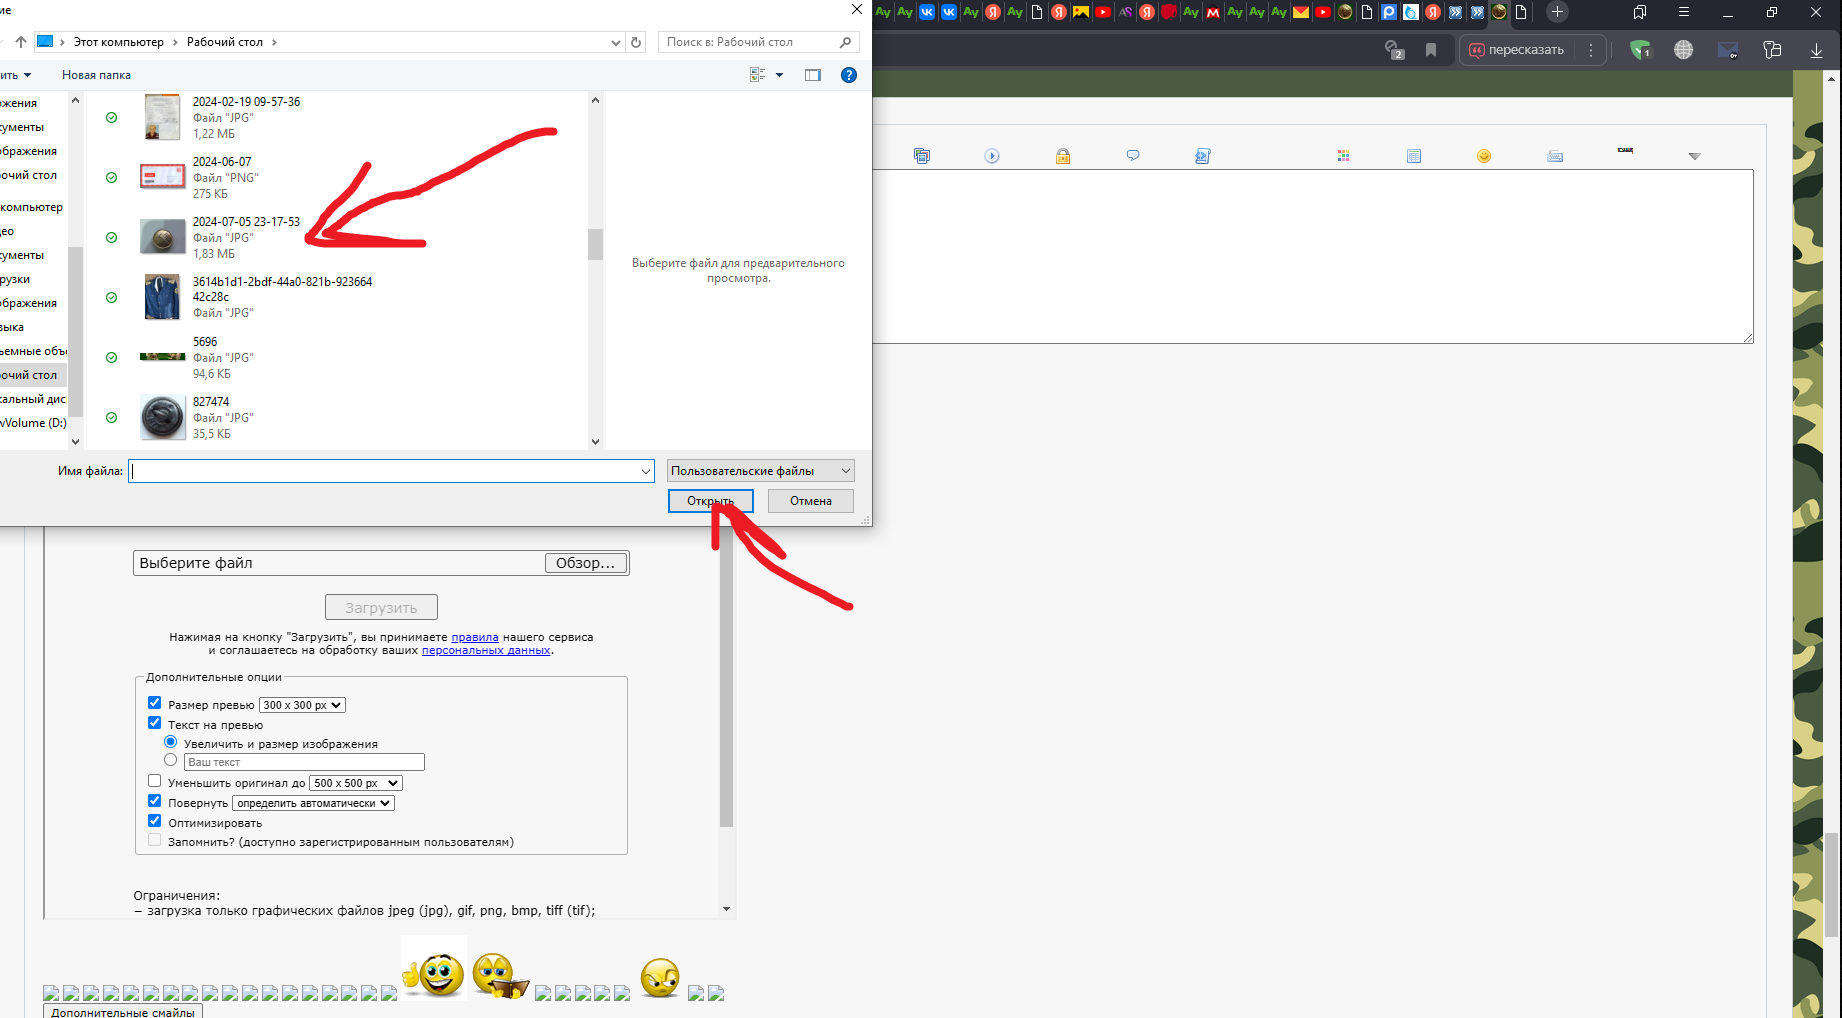1842x1018 pixels.
Task: Open the определить автоматически rotation dropdown
Action: [313, 803]
